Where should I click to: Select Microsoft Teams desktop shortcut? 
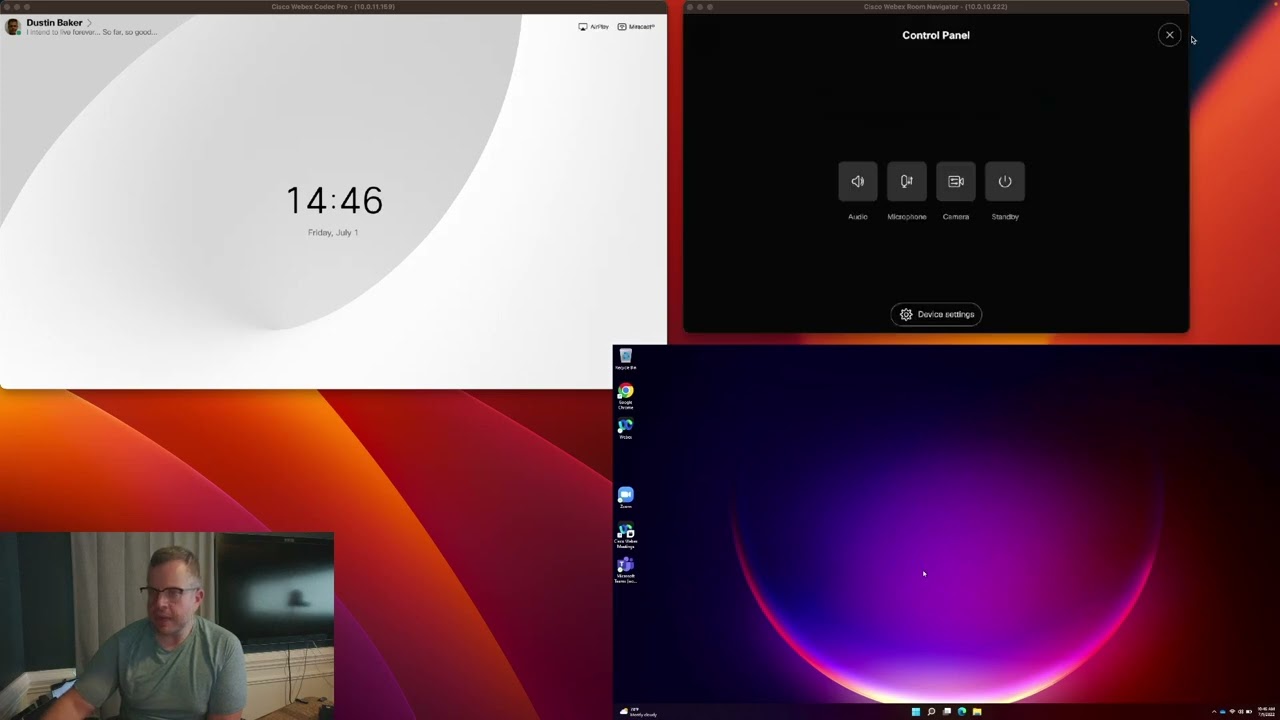point(625,570)
